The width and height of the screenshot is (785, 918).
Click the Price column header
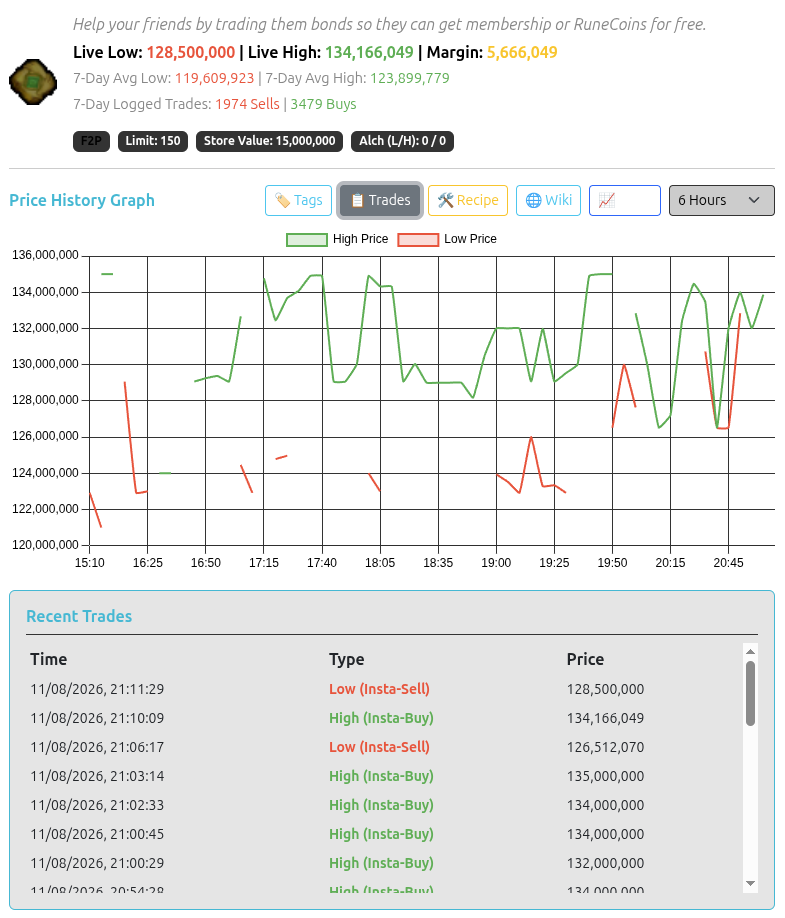coord(585,660)
